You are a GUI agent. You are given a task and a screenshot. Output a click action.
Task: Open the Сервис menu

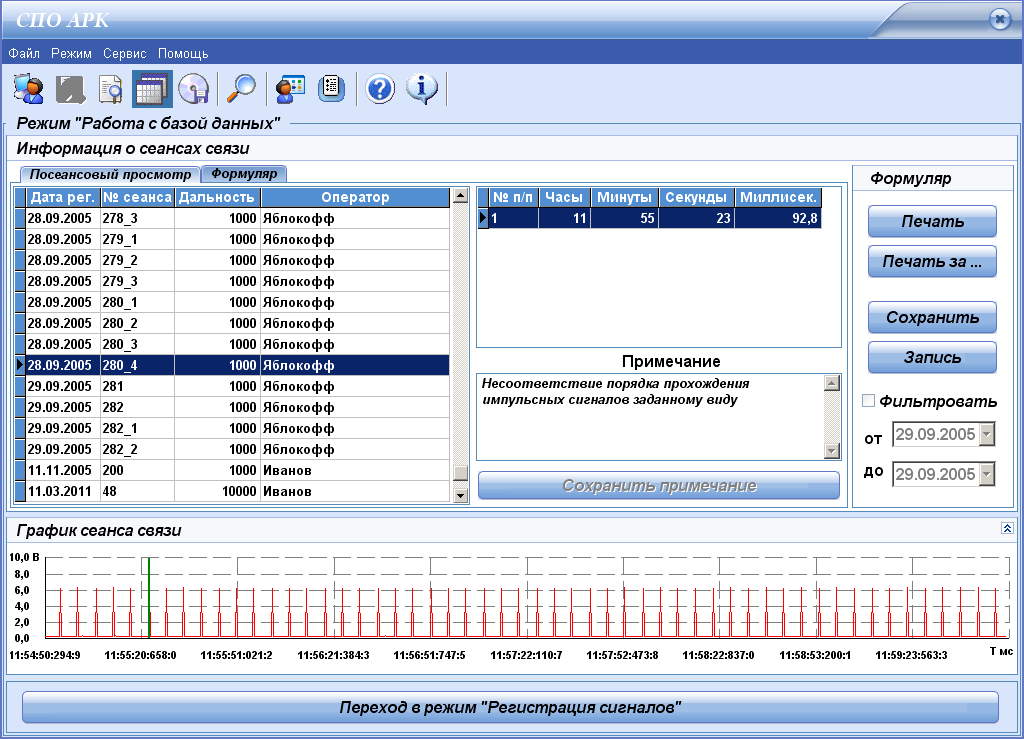(124, 53)
